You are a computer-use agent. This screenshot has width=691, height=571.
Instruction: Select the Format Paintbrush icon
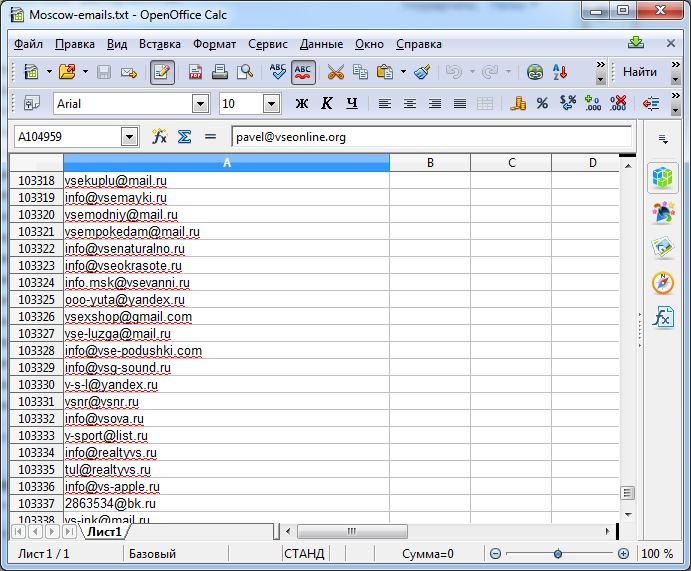[x=422, y=72]
